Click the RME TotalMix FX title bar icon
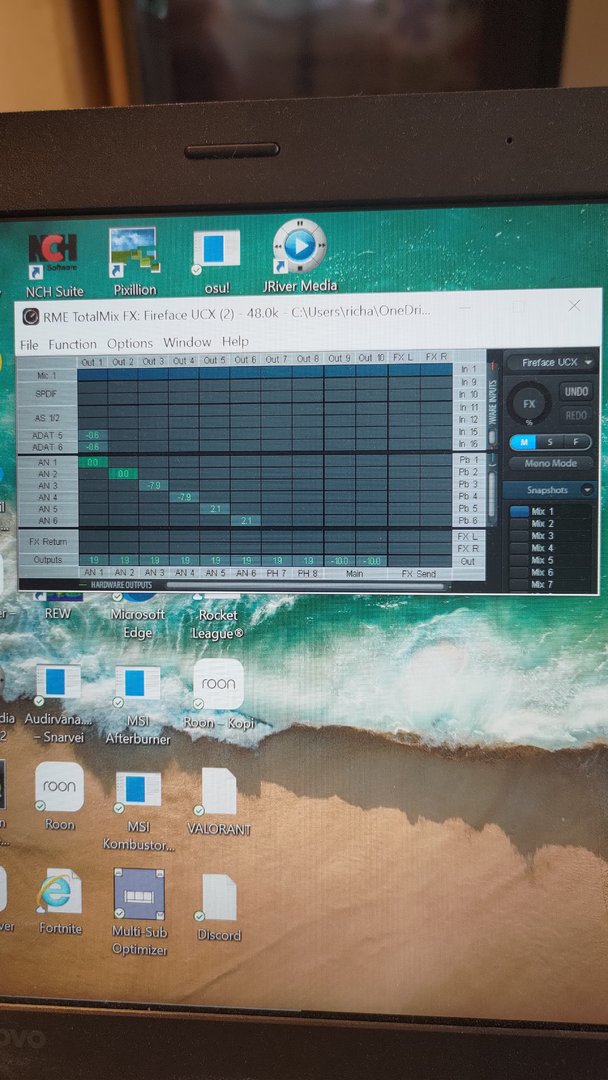Image resolution: width=608 pixels, height=1080 pixels. pyautogui.click(x=30, y=316)
